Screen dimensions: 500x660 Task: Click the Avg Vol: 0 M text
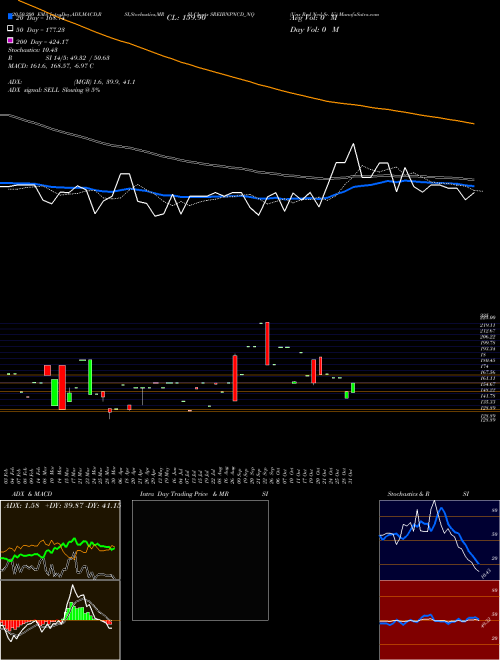(312, 18)
